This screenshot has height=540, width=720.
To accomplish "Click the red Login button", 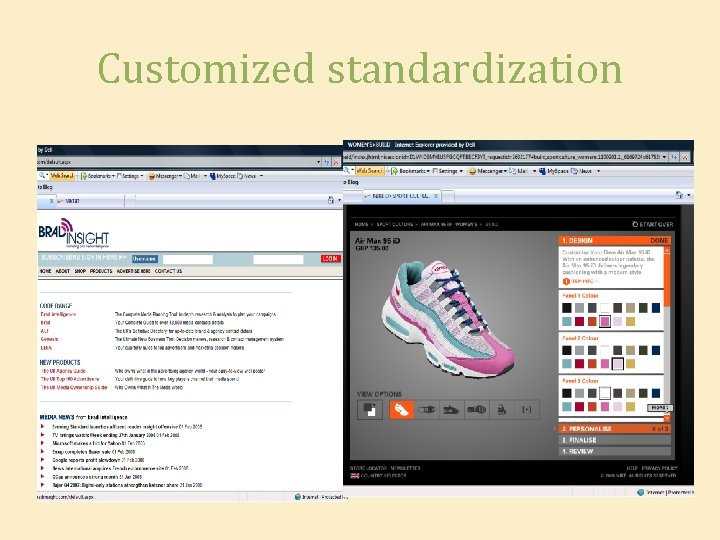I will point(330,259).
